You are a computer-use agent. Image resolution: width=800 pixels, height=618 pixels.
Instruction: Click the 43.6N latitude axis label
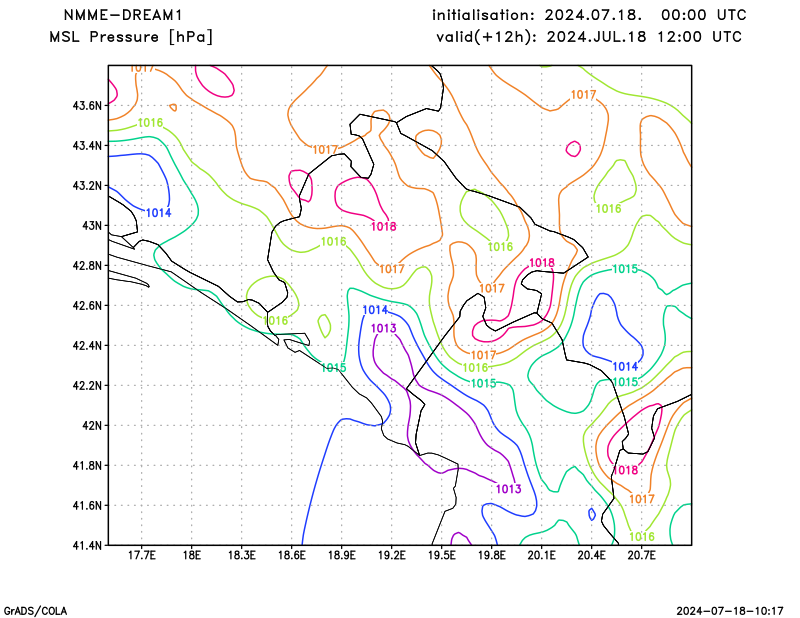point(87,106)
